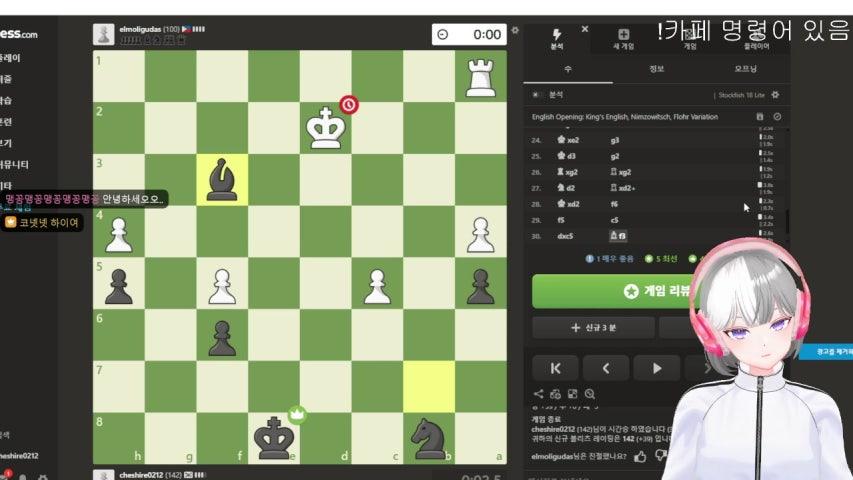853x480 pixels.
Task: Open board settings gear next to clock
Action: [x=515, y=30]
